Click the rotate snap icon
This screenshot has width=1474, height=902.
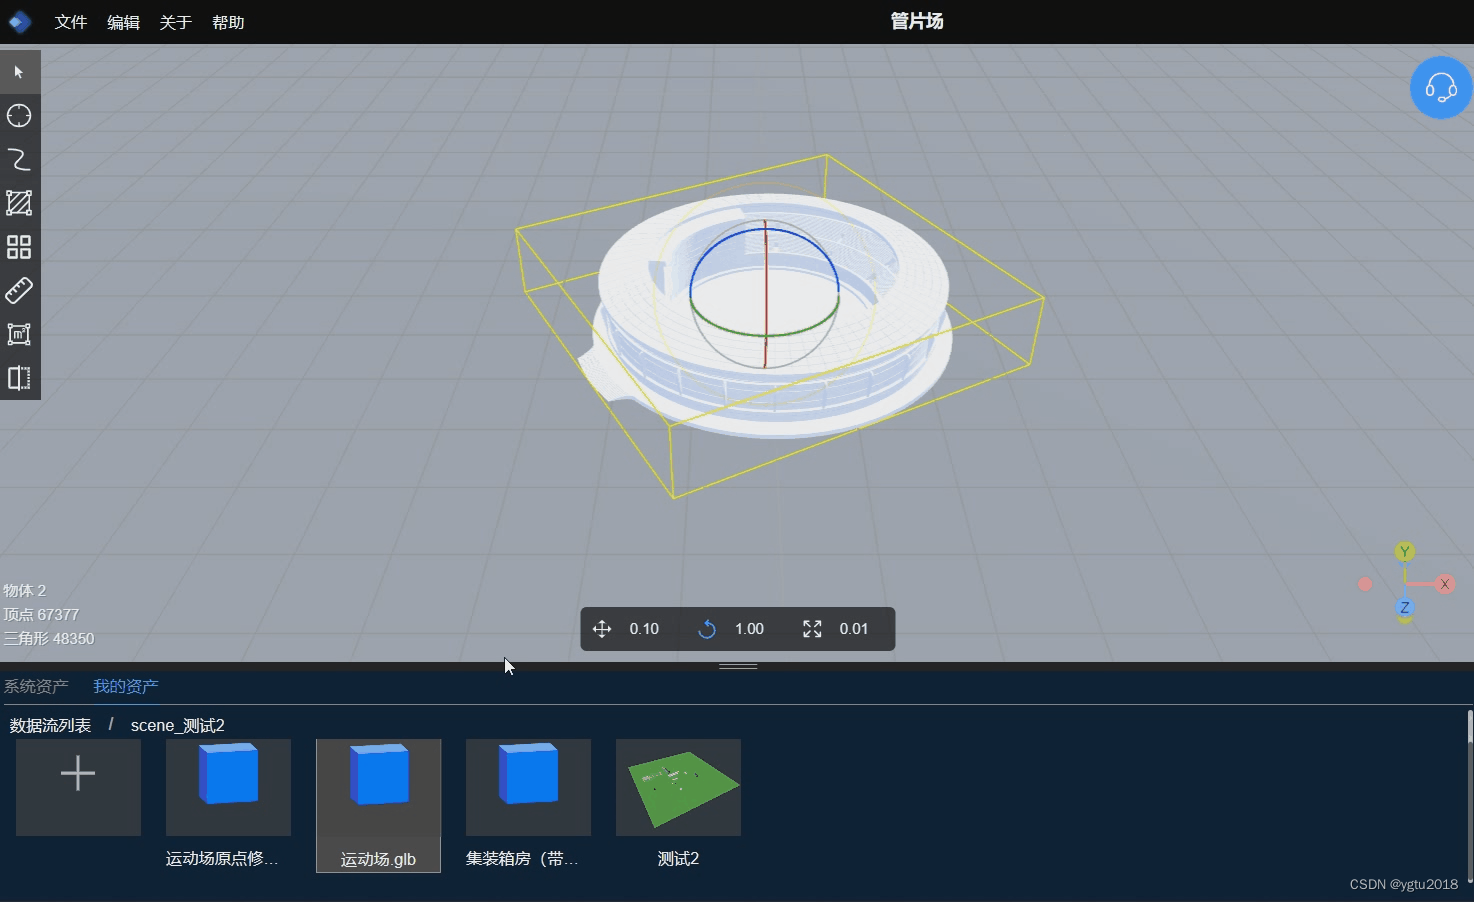[x=707, y=629]
